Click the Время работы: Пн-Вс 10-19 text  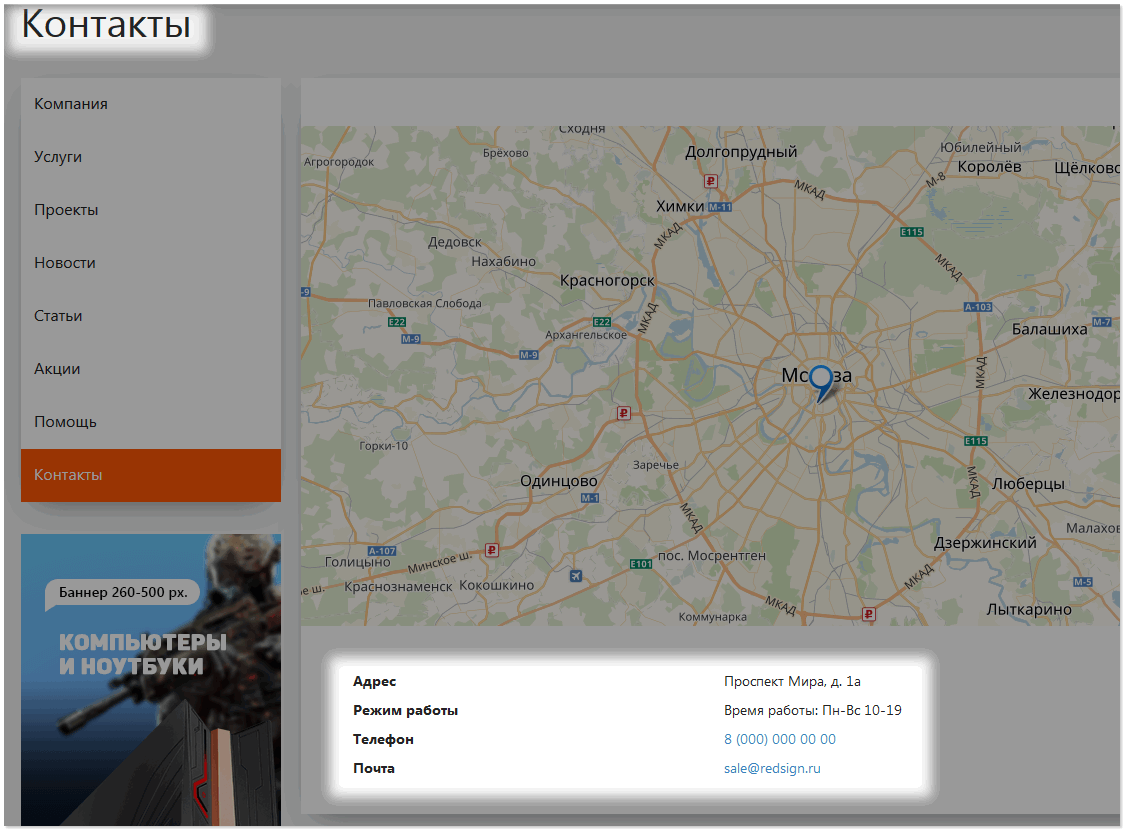813,710
